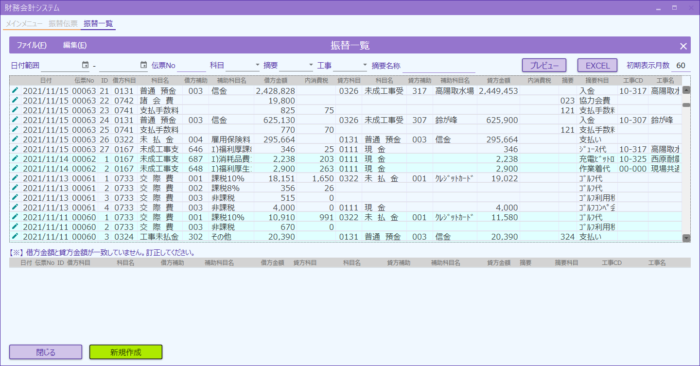Open the 編集(E) menu
Screen dimensions: 700x366
(x=75, y=45)
